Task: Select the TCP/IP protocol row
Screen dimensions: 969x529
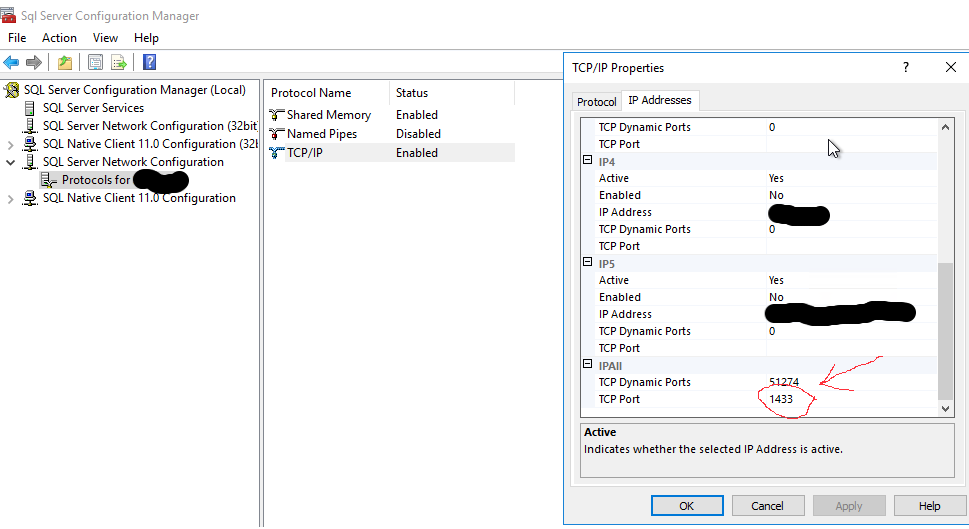Action: 392,153
